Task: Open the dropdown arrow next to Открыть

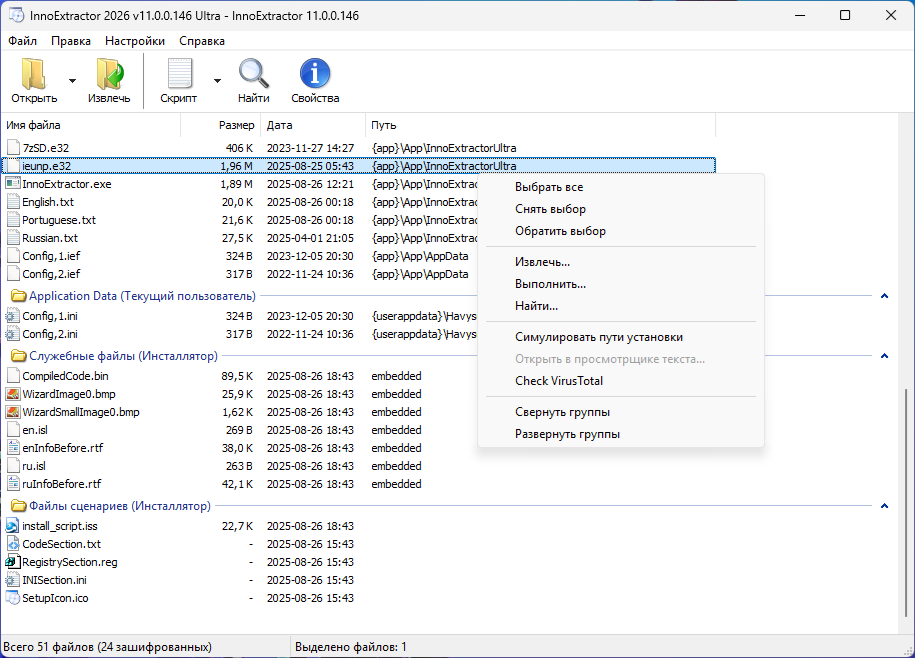Action: (x=72, y=80)
